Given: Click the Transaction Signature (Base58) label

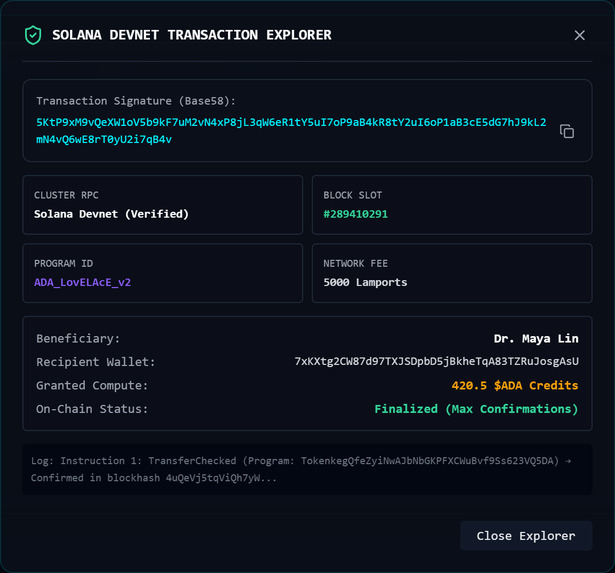Looking at the screenshot, I should [x=136, y=101].
